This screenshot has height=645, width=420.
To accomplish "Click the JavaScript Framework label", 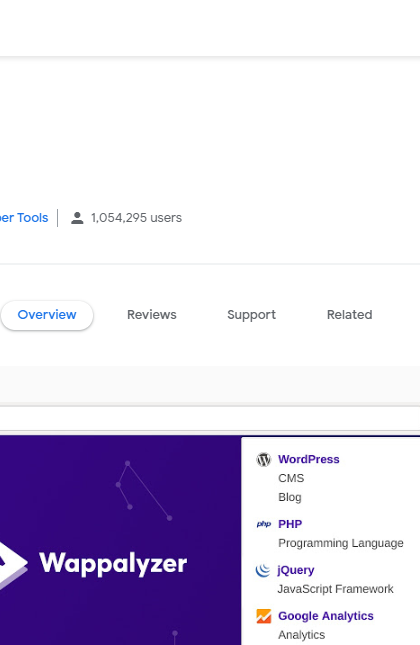I will [336, 589].
